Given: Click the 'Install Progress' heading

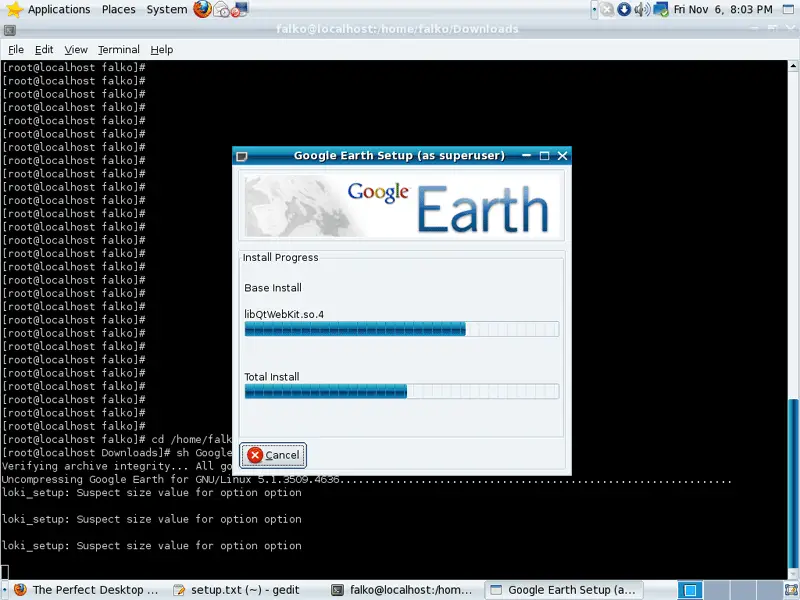Looking at the screenshot, I should tap(281, 258).
